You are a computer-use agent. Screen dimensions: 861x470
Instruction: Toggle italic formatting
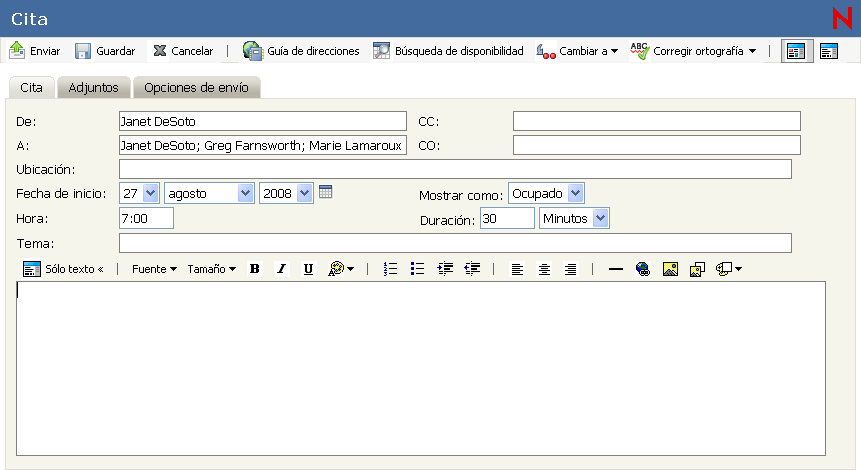[281, 269]
